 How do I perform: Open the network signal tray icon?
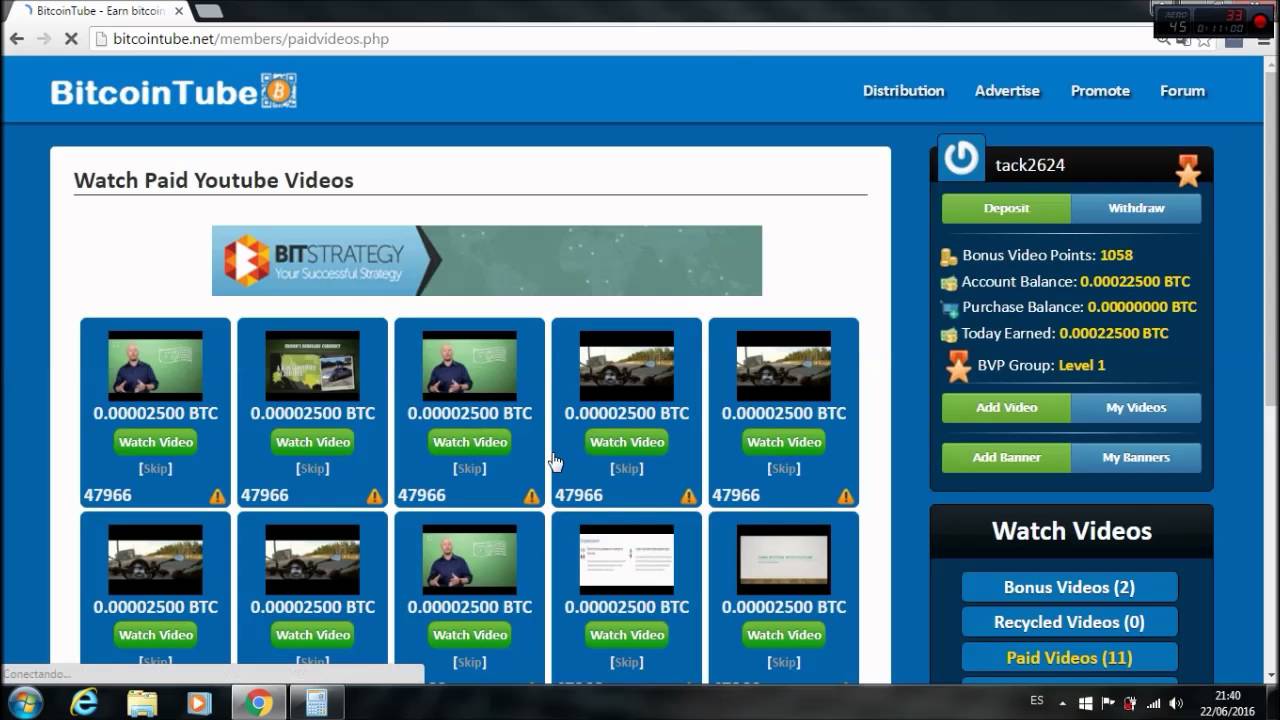click(x=1153, y=703)
